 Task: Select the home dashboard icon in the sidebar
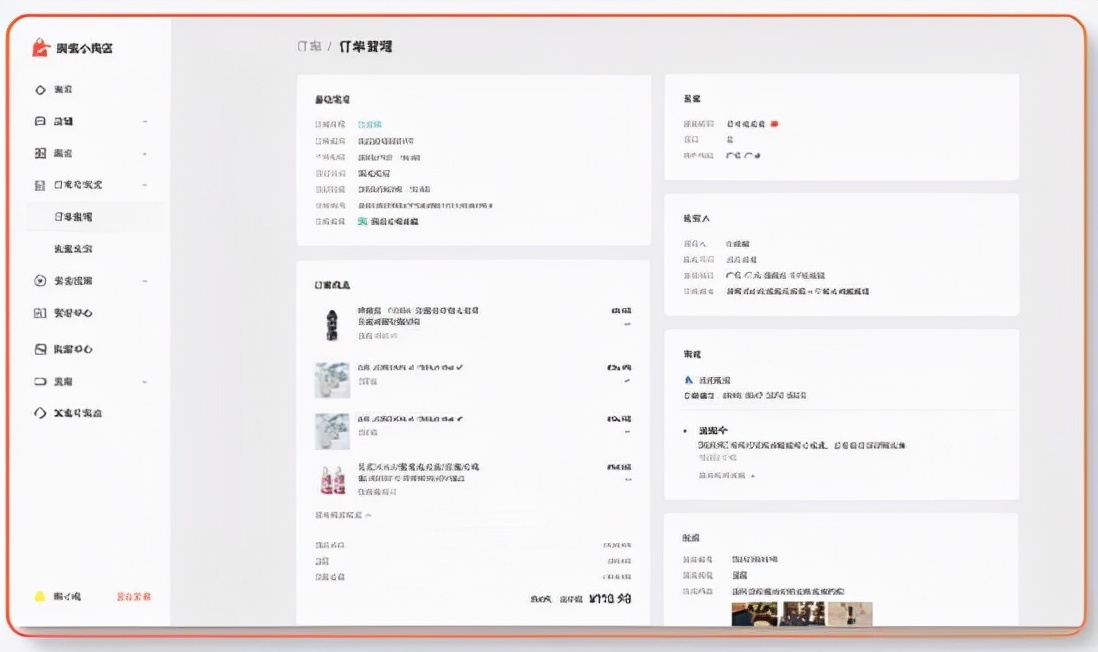click(x=38, y=88)
